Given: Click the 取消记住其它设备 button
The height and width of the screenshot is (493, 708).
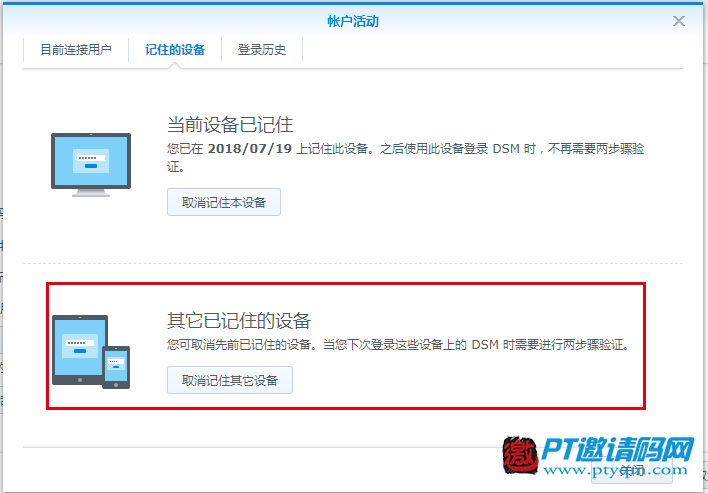Looking at the screenshot, I should 230,380.
